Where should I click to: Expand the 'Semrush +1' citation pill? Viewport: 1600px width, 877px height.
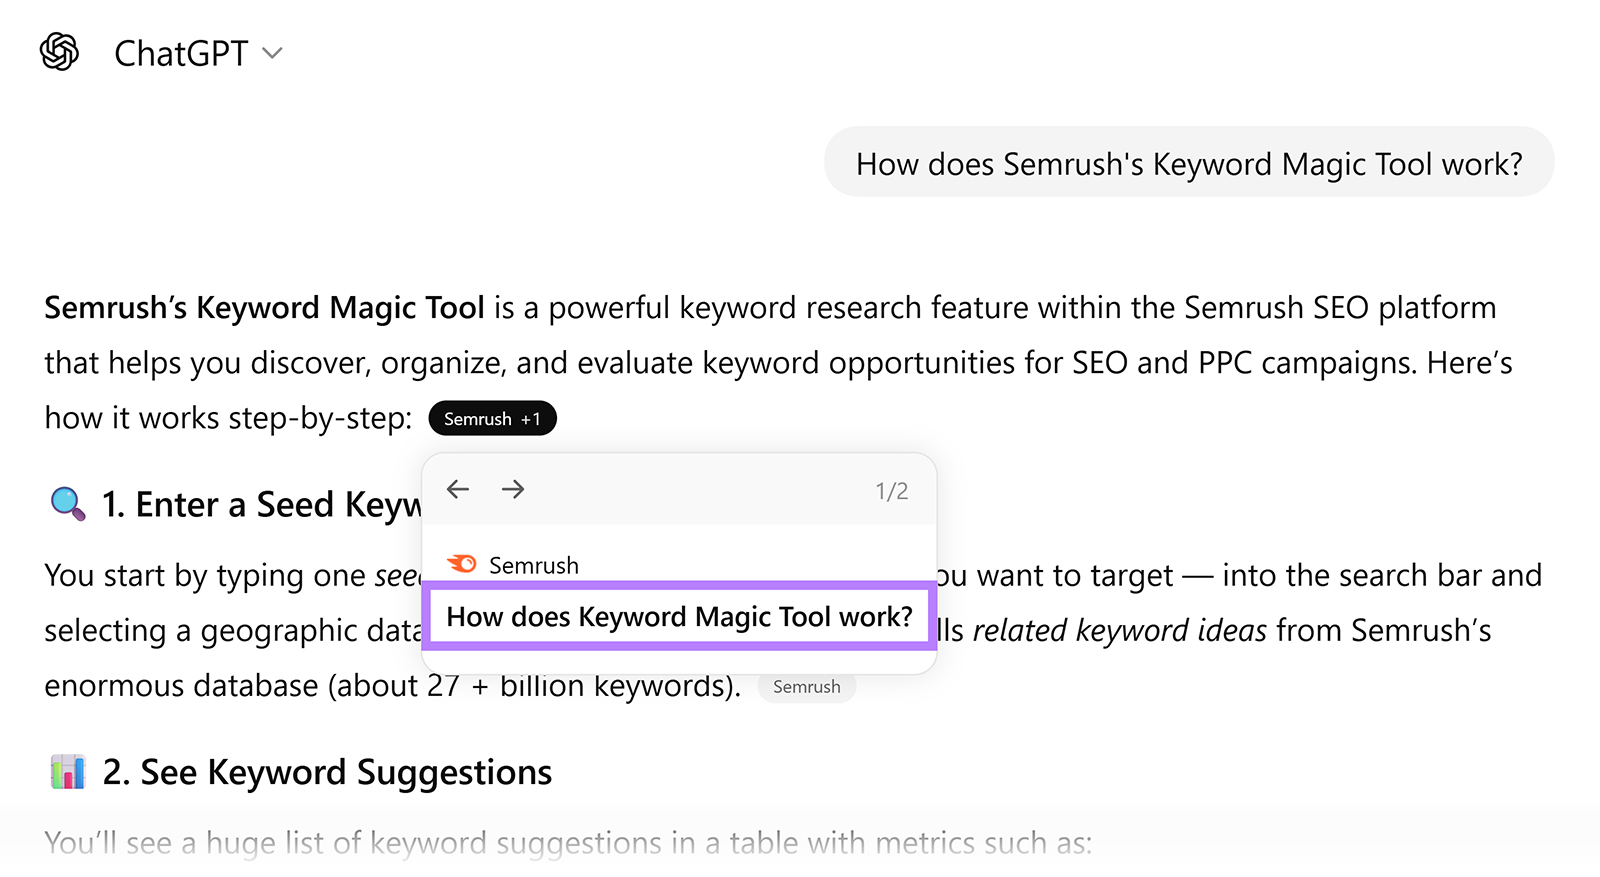[x=492, y=418]
